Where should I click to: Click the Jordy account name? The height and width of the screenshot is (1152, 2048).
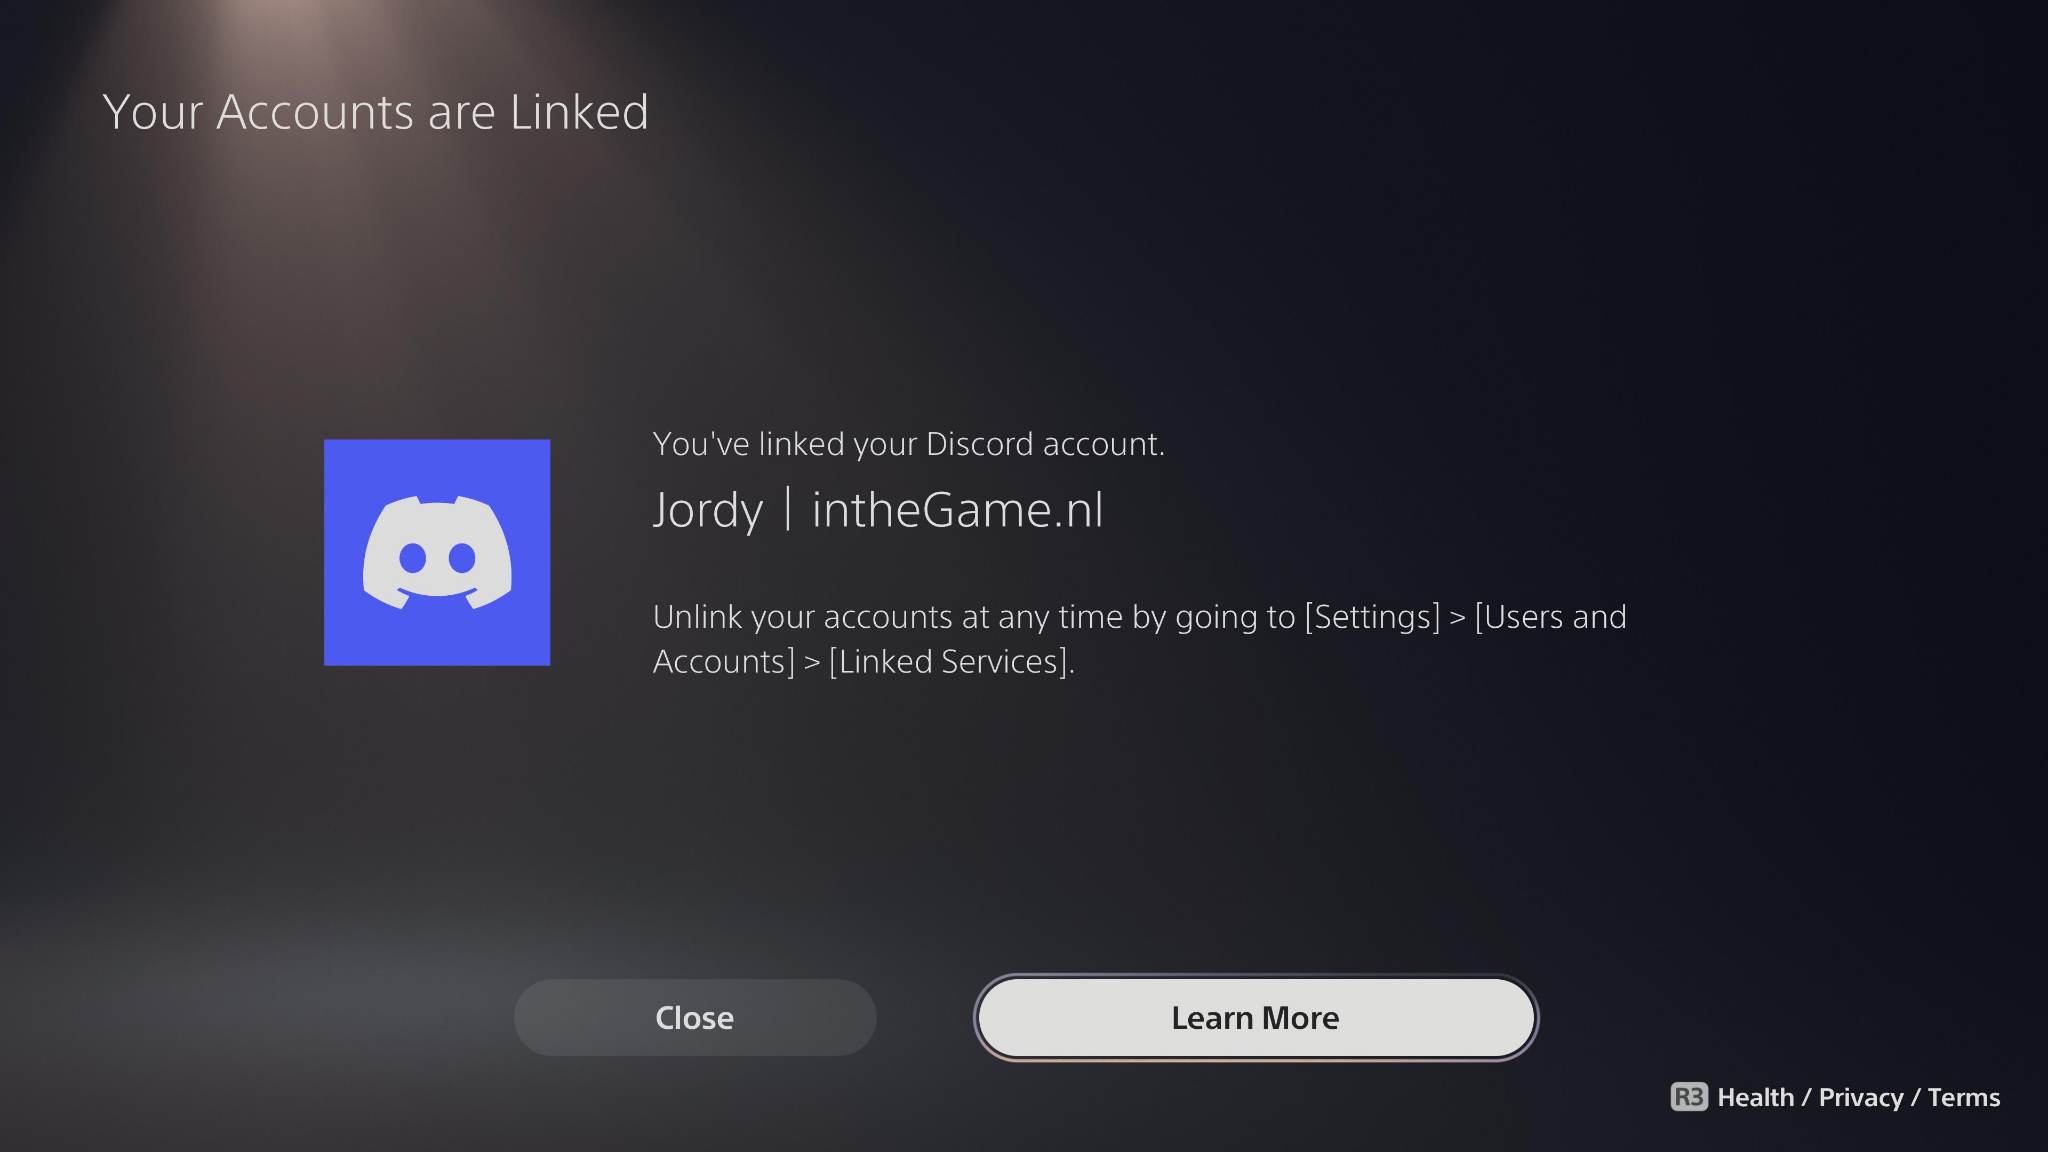(x=708, y=510)
